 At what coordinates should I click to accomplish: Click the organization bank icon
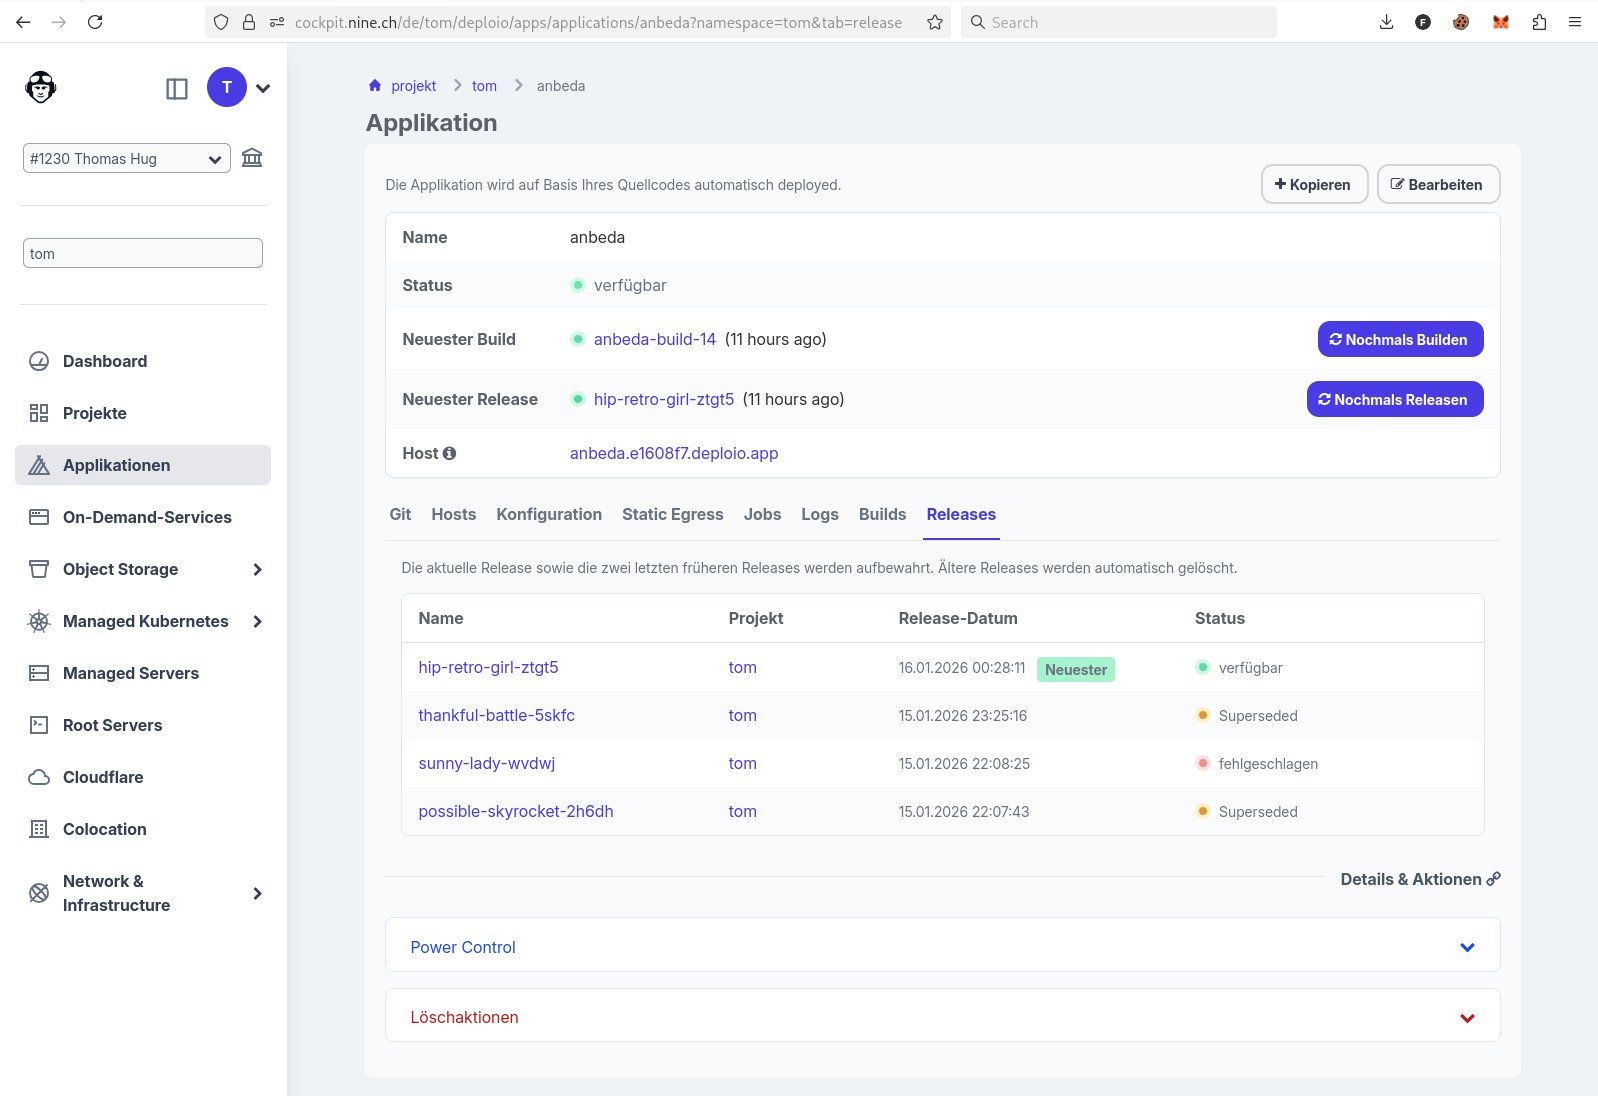[252, 158]
